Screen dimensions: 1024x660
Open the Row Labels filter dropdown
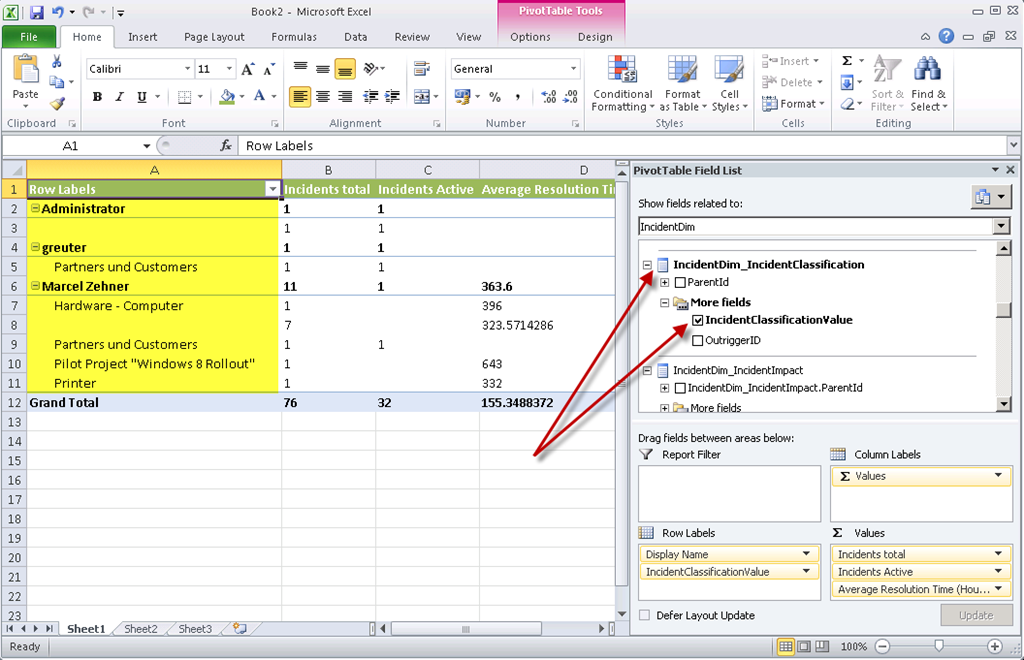coord(272,189)
